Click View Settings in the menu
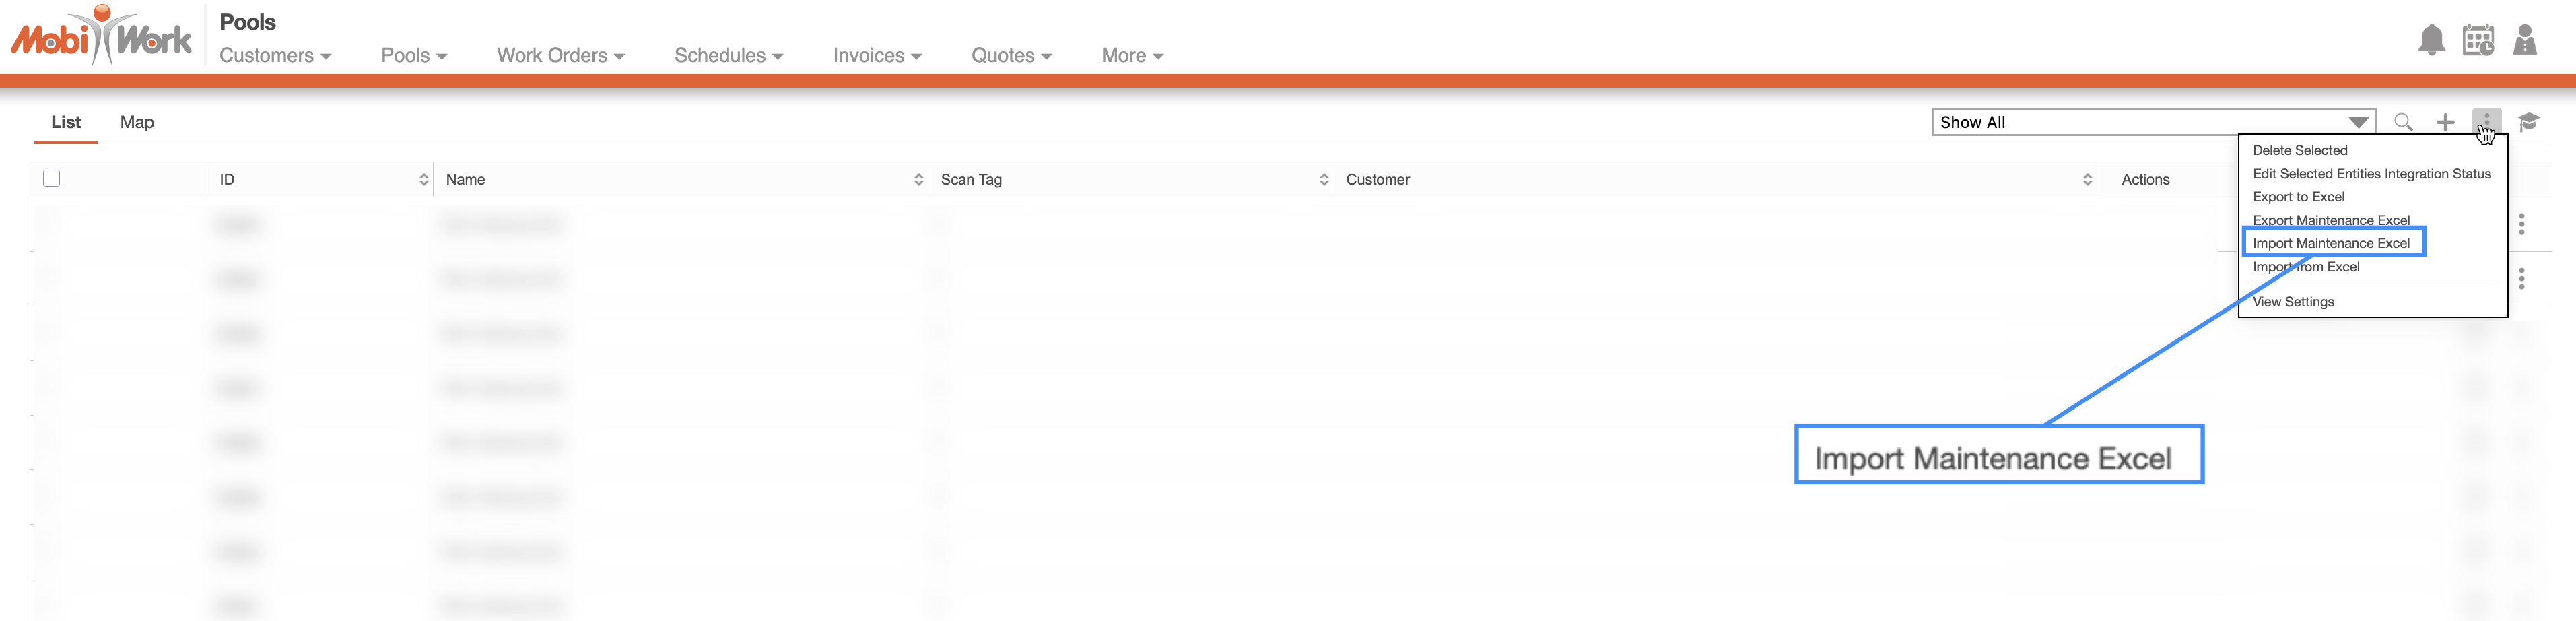 (x=2293, y=302)
